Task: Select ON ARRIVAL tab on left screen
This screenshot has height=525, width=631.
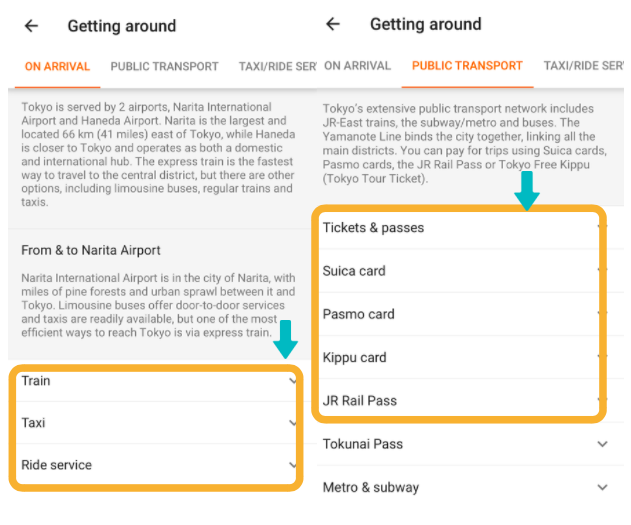Action: (x=57, y=66)
